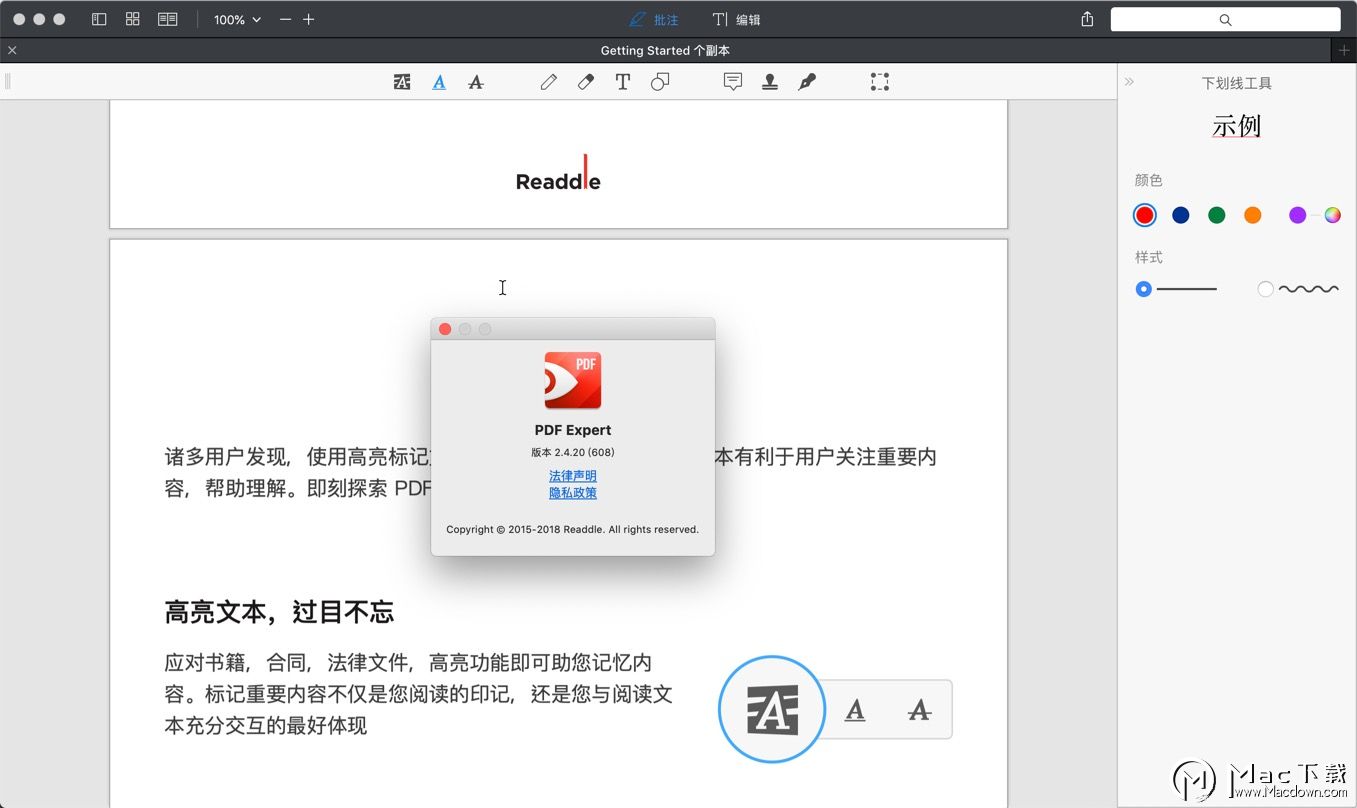Select the underline text tool
This screenshot has width=1357, height=808.
[439, 82]
